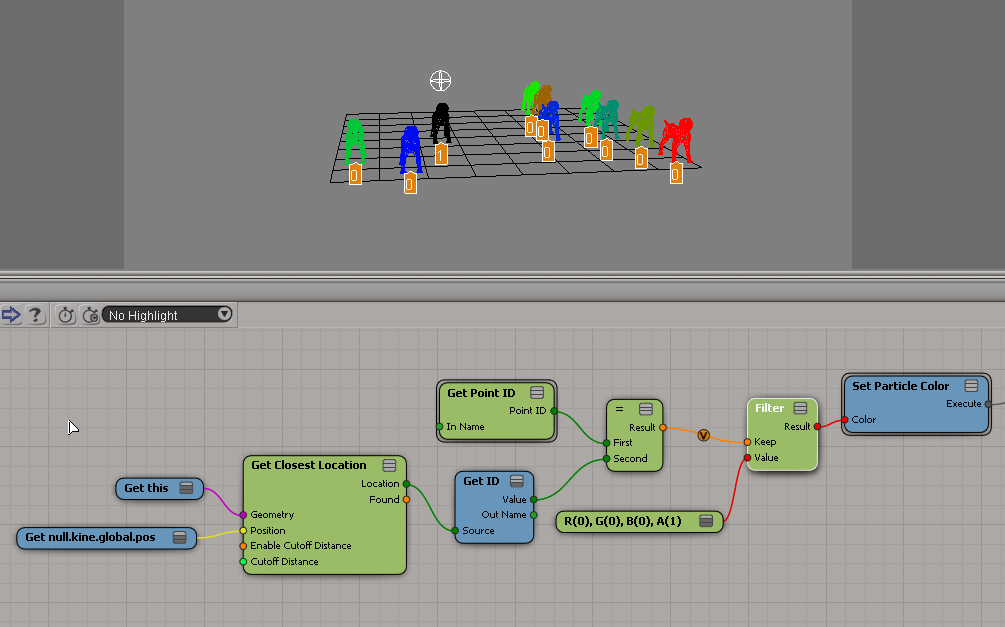
Task: Collapse the Get Closest Location node
Action: click(x=389, y=465)
